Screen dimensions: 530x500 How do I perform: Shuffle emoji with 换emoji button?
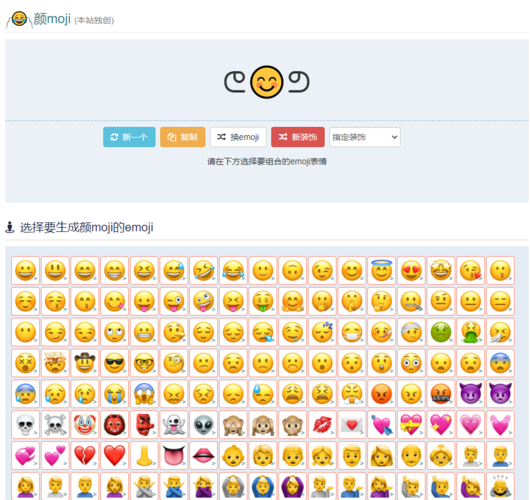(238, 137)
